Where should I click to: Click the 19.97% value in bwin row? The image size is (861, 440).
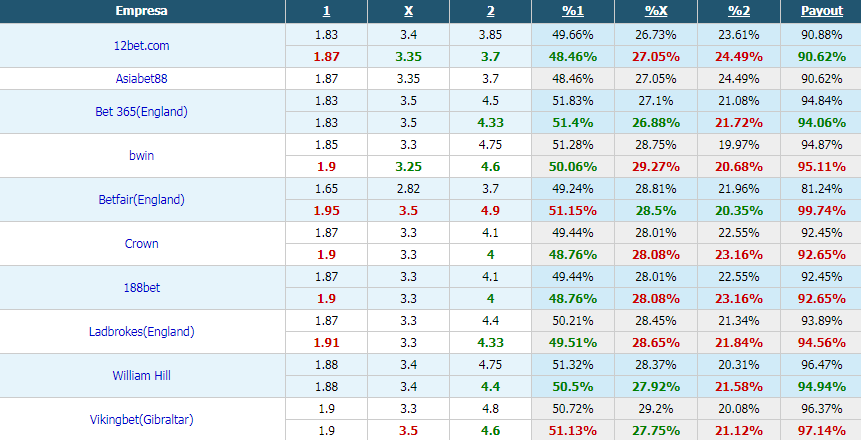click(x=739, y=144)
